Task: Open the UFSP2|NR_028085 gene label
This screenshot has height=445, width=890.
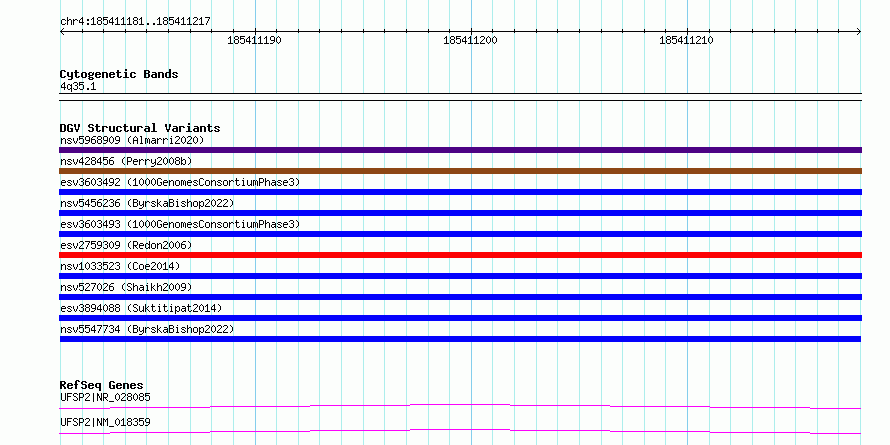Action: pyautogui.click(x=105, y=397)
